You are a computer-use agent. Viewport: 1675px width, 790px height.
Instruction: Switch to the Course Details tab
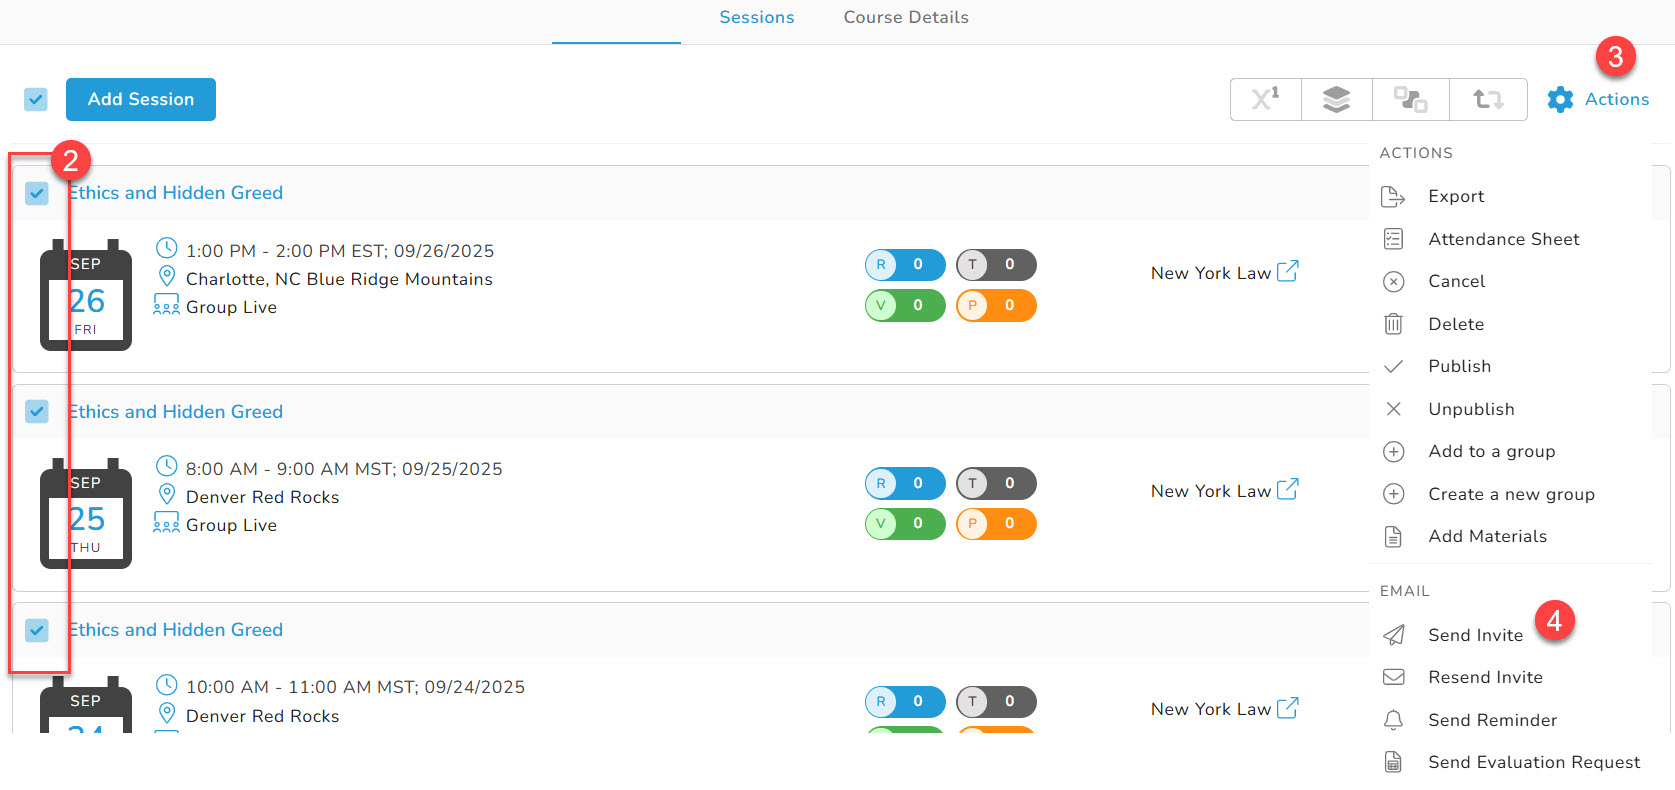(906, 17)
